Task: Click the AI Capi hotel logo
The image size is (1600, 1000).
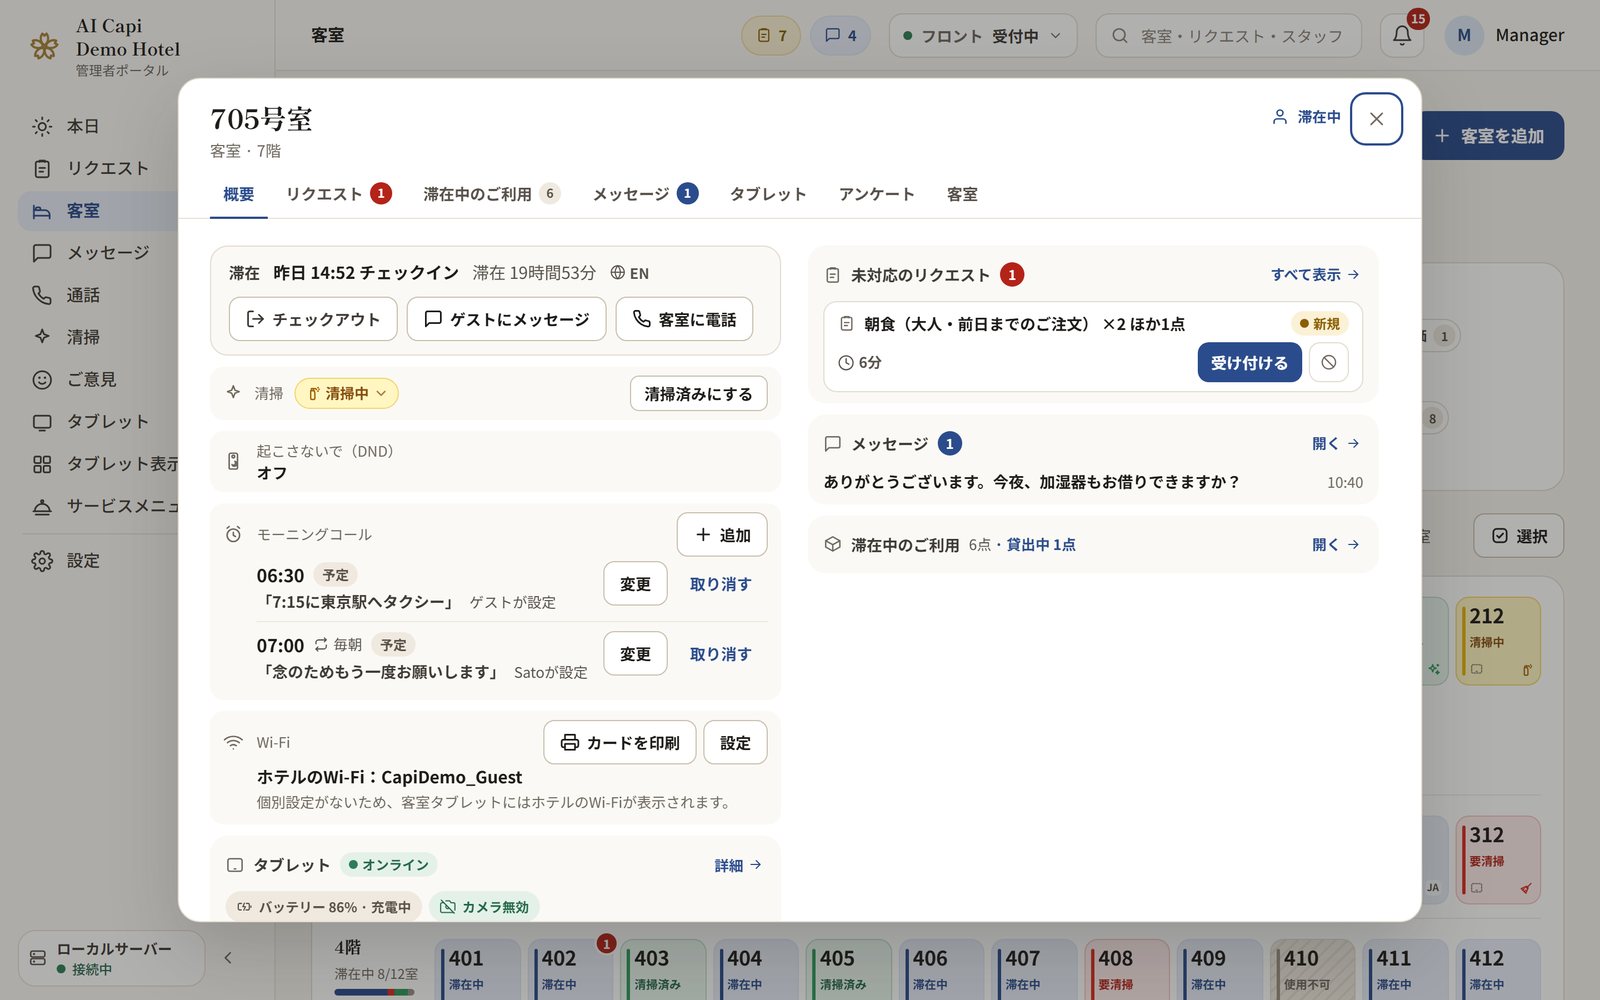Action: click(x=44, y=46)
